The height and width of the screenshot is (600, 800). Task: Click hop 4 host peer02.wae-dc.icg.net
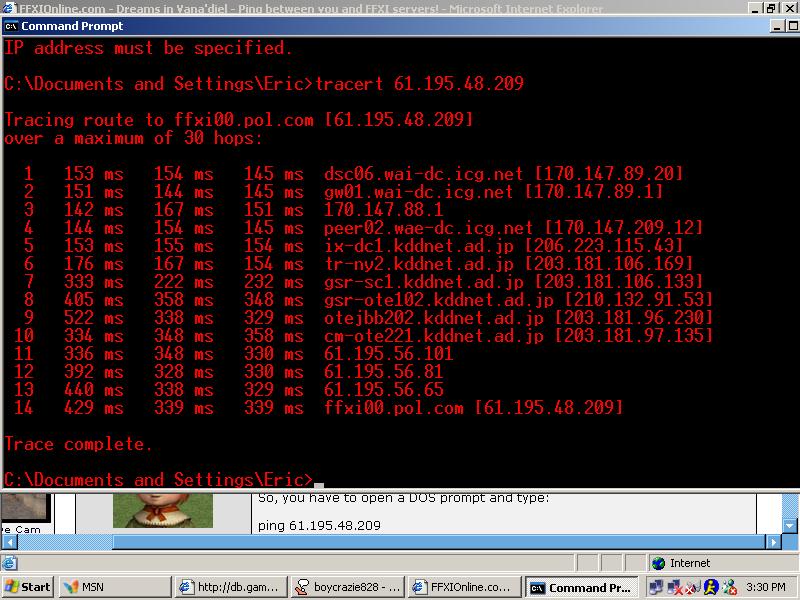(x=428, y=228)
